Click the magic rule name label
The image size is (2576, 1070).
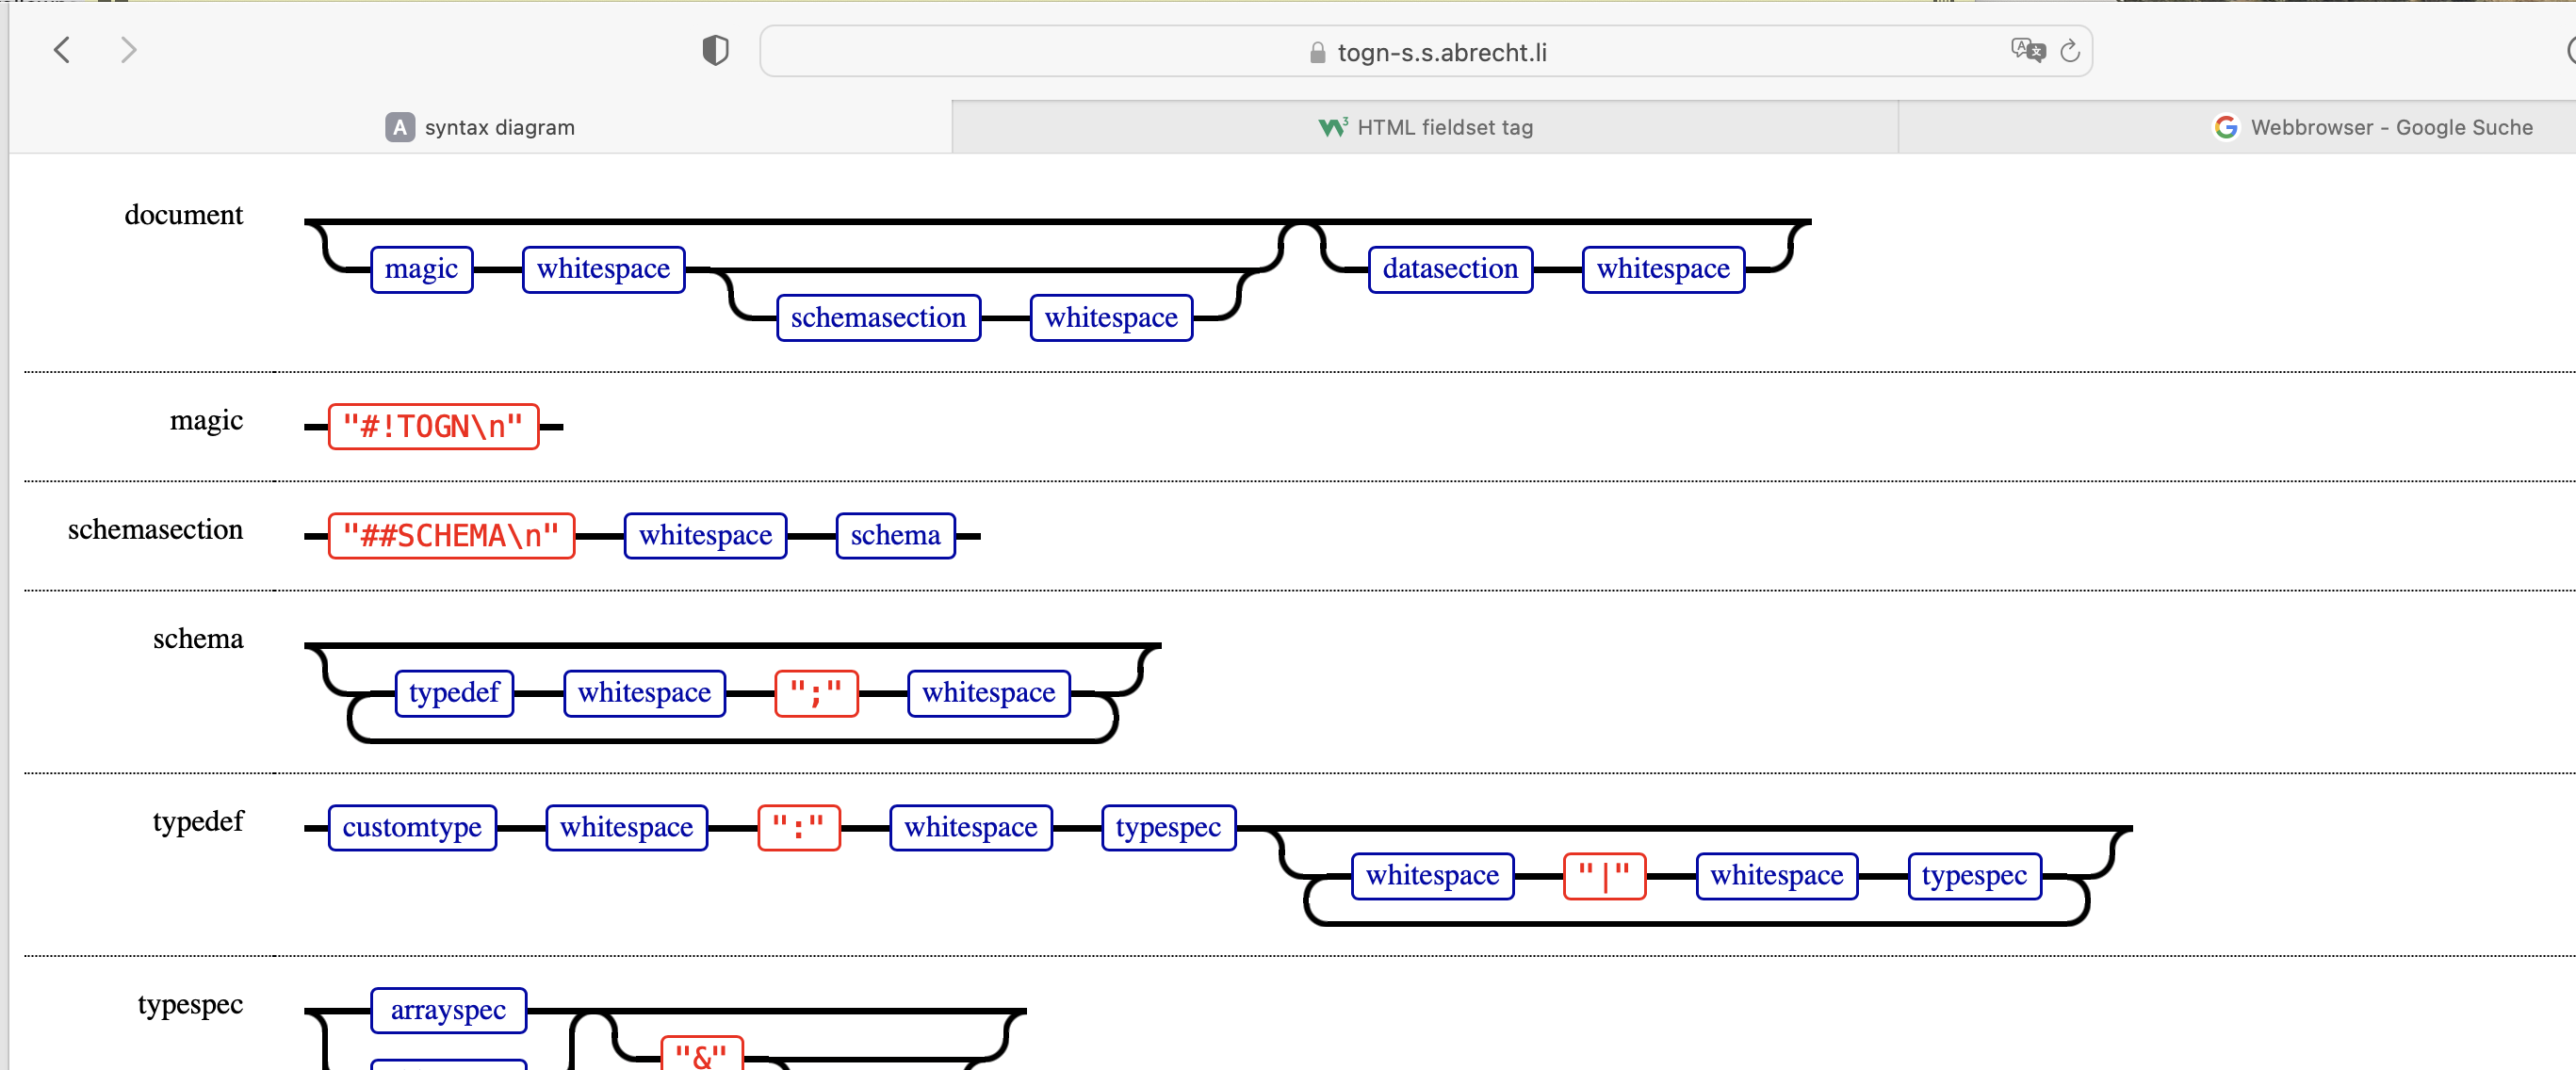[206, 421]
